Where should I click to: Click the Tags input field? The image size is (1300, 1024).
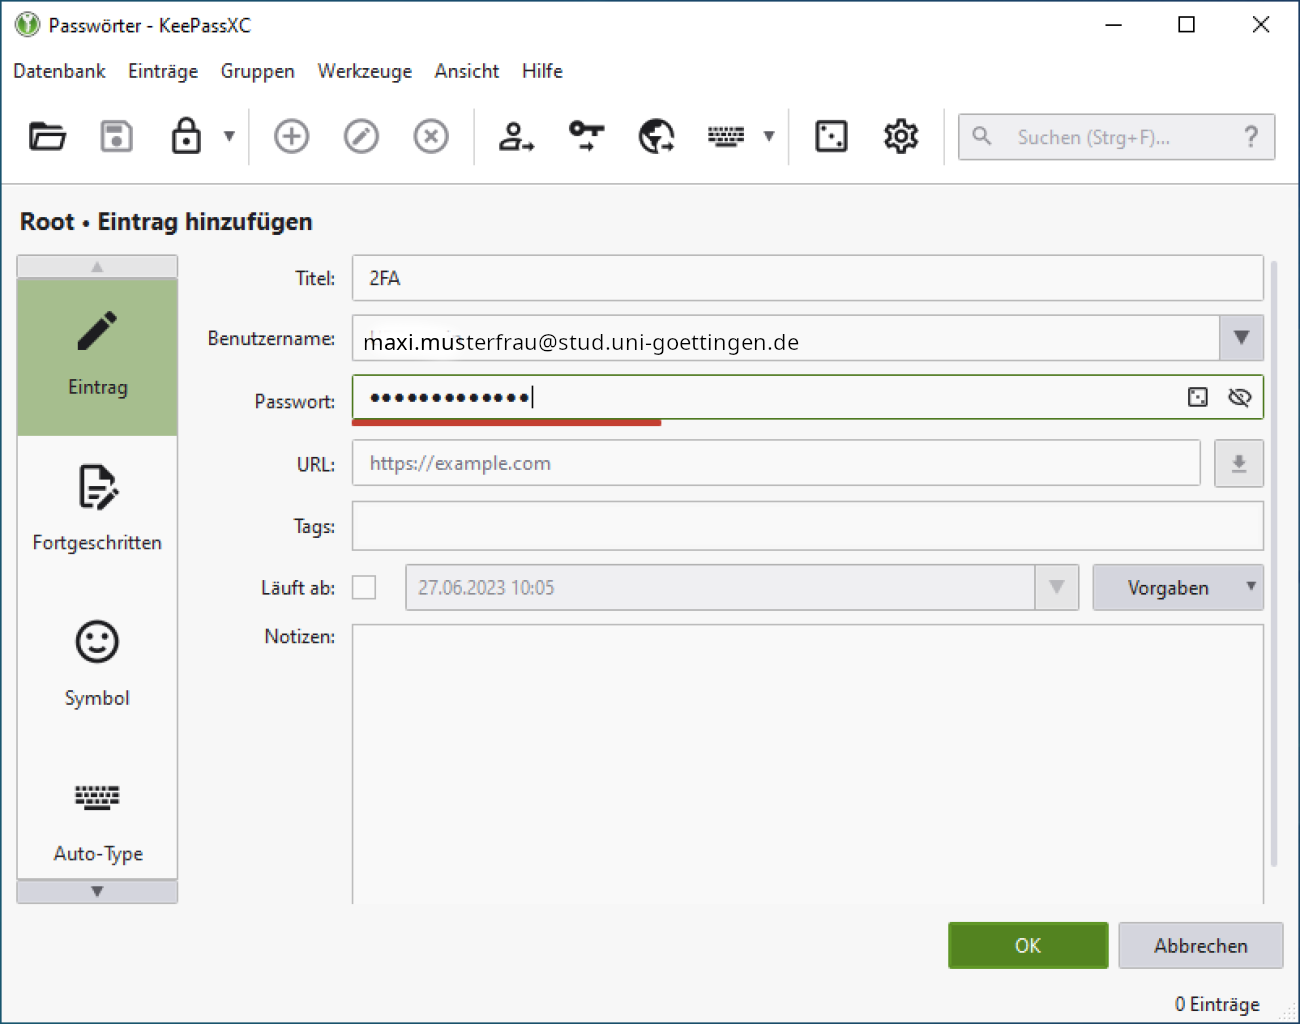(807, 526)
